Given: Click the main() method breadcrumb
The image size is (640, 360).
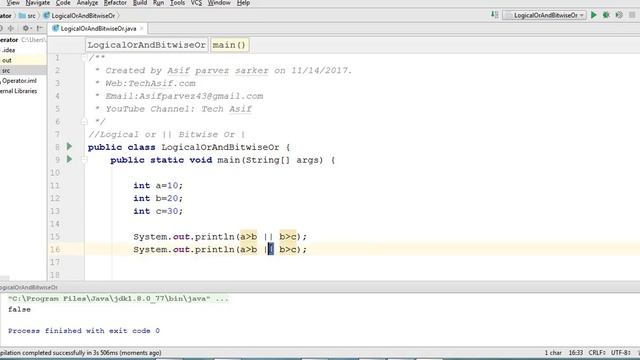Looking at the screenshot, I should (229, 45).
